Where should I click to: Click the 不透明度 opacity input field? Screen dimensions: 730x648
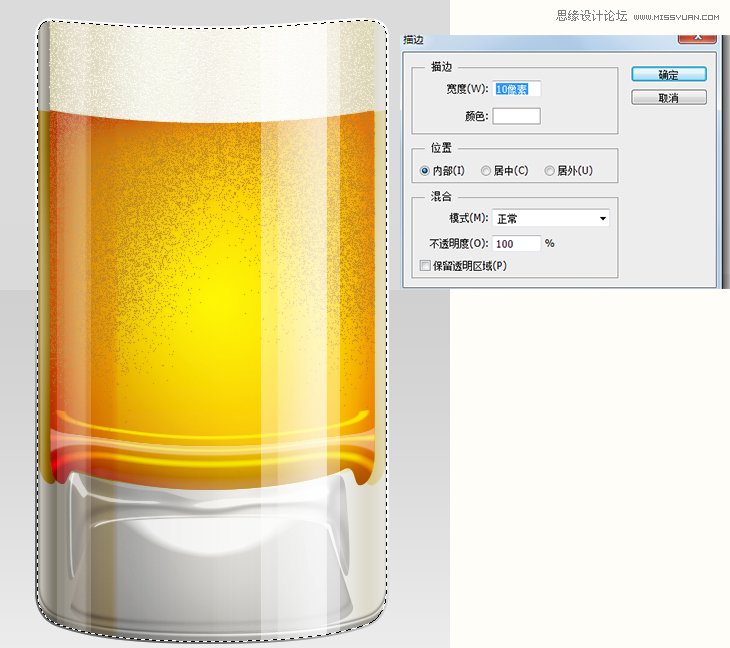516,243
